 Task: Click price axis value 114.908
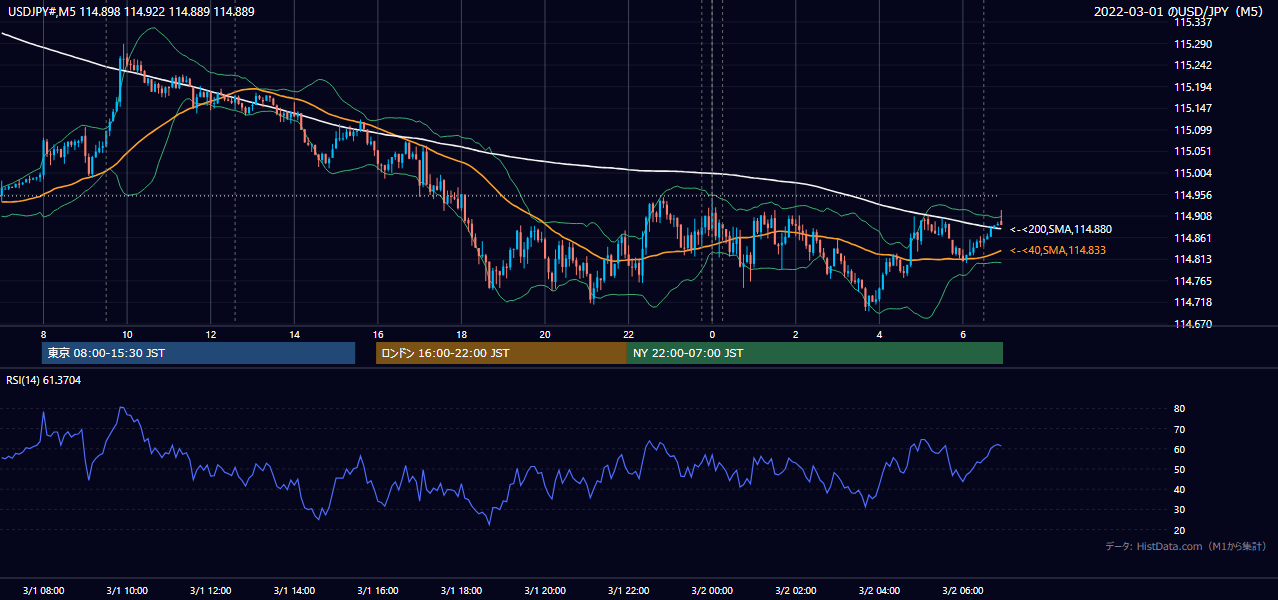click(x=1192, y=216)
